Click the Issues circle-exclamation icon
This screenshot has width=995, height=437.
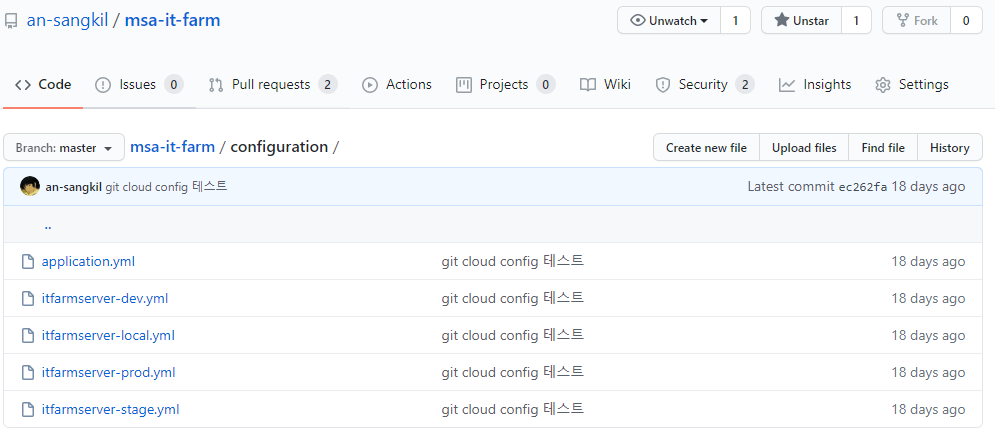point(103,85)
